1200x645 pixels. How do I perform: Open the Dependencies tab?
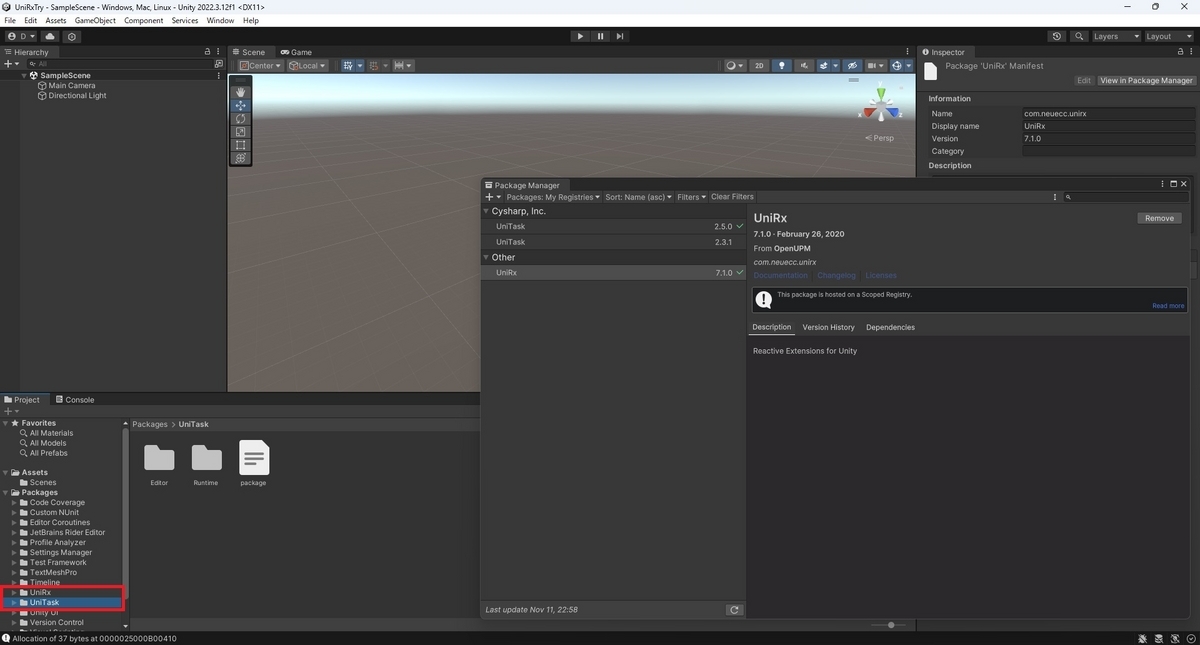890,327
